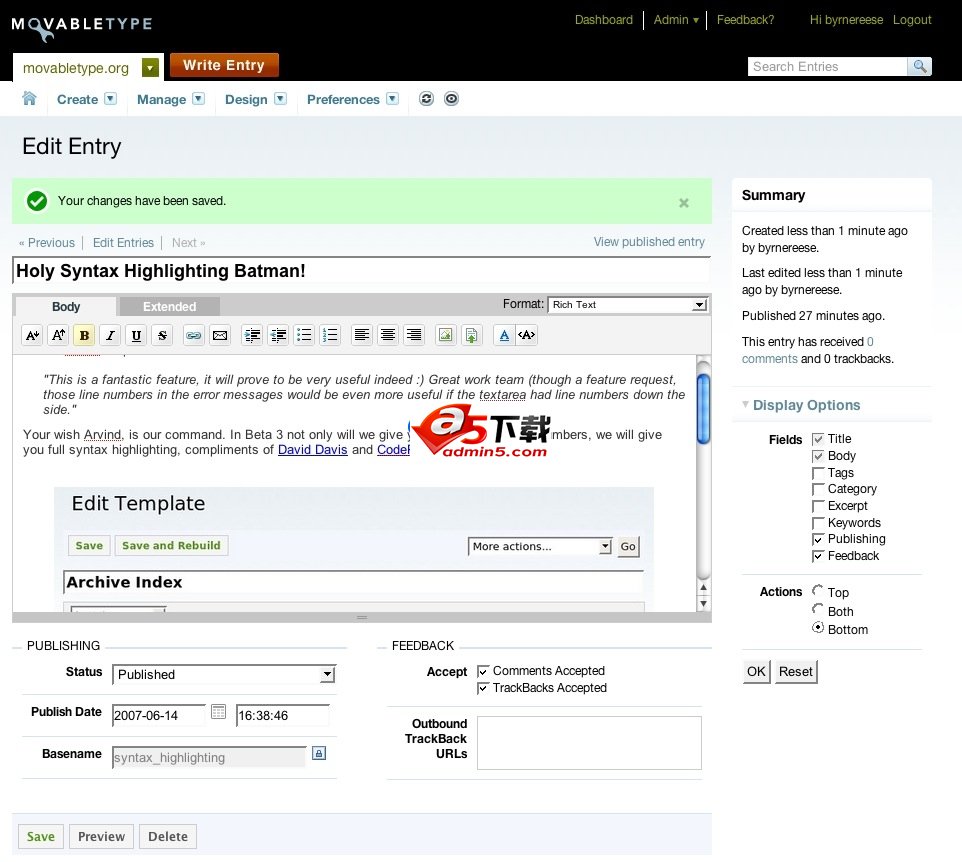Go to the blog home icon
This screenshot has width=962, height=862.
29,98
